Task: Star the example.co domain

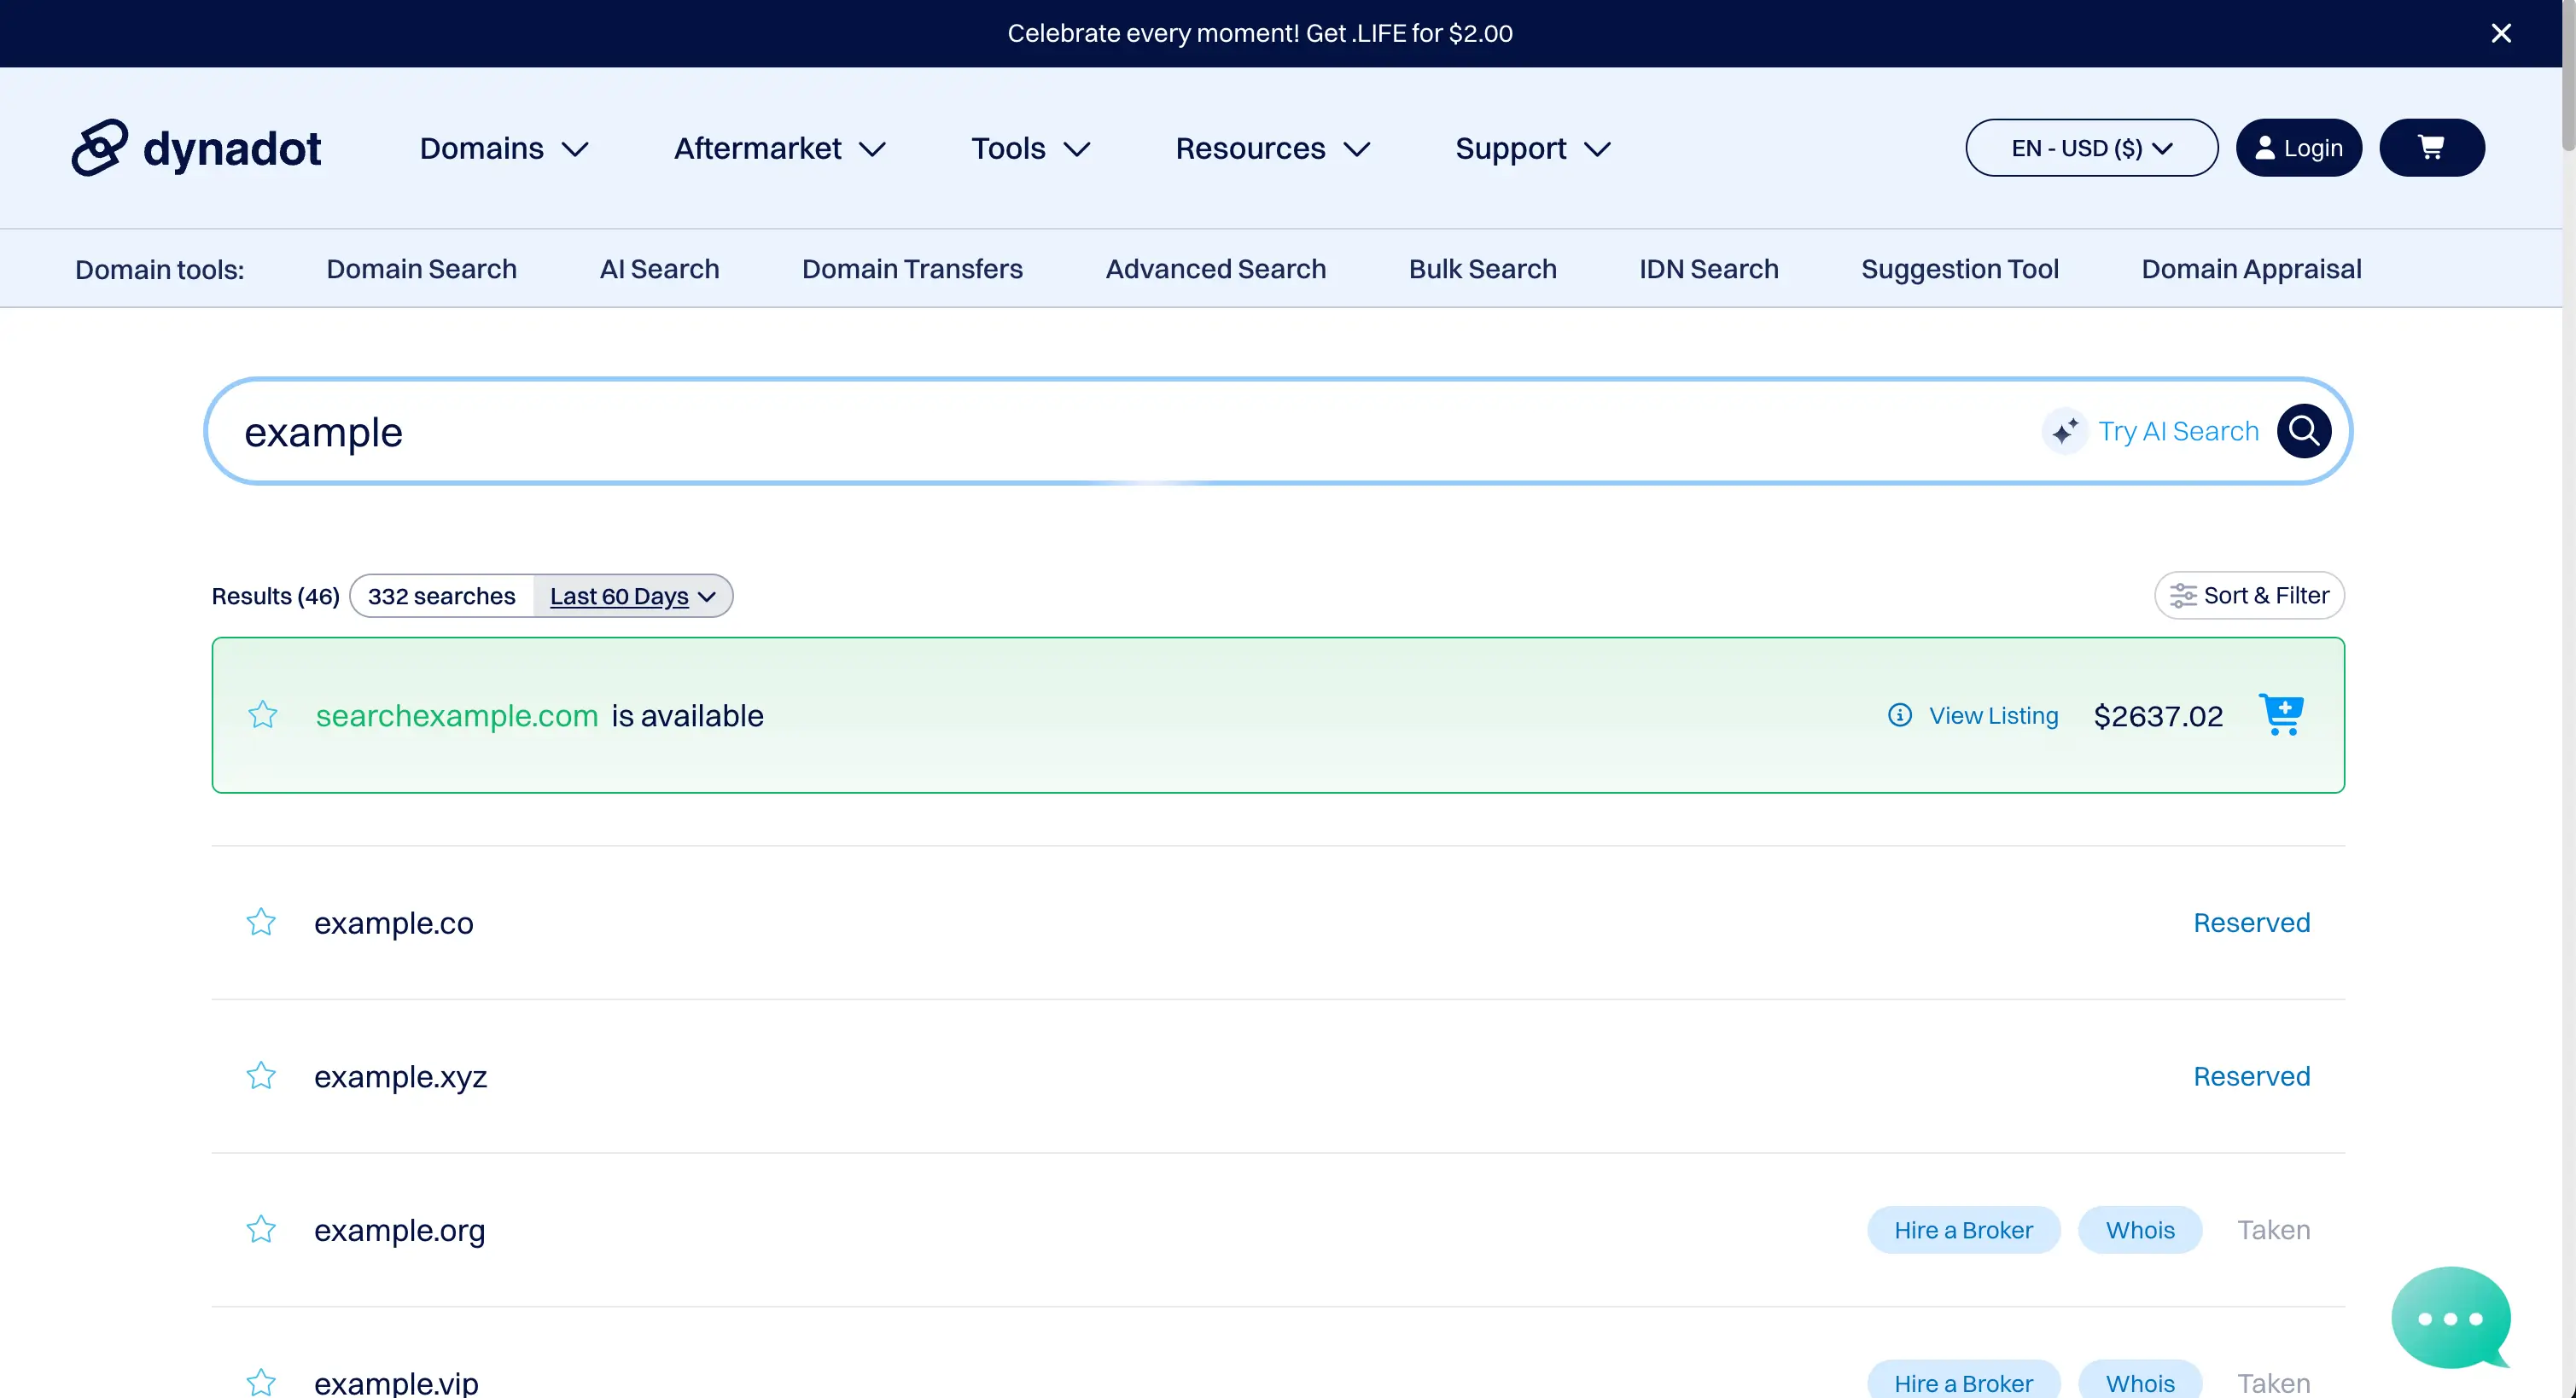Action: [x=260, y=922]
